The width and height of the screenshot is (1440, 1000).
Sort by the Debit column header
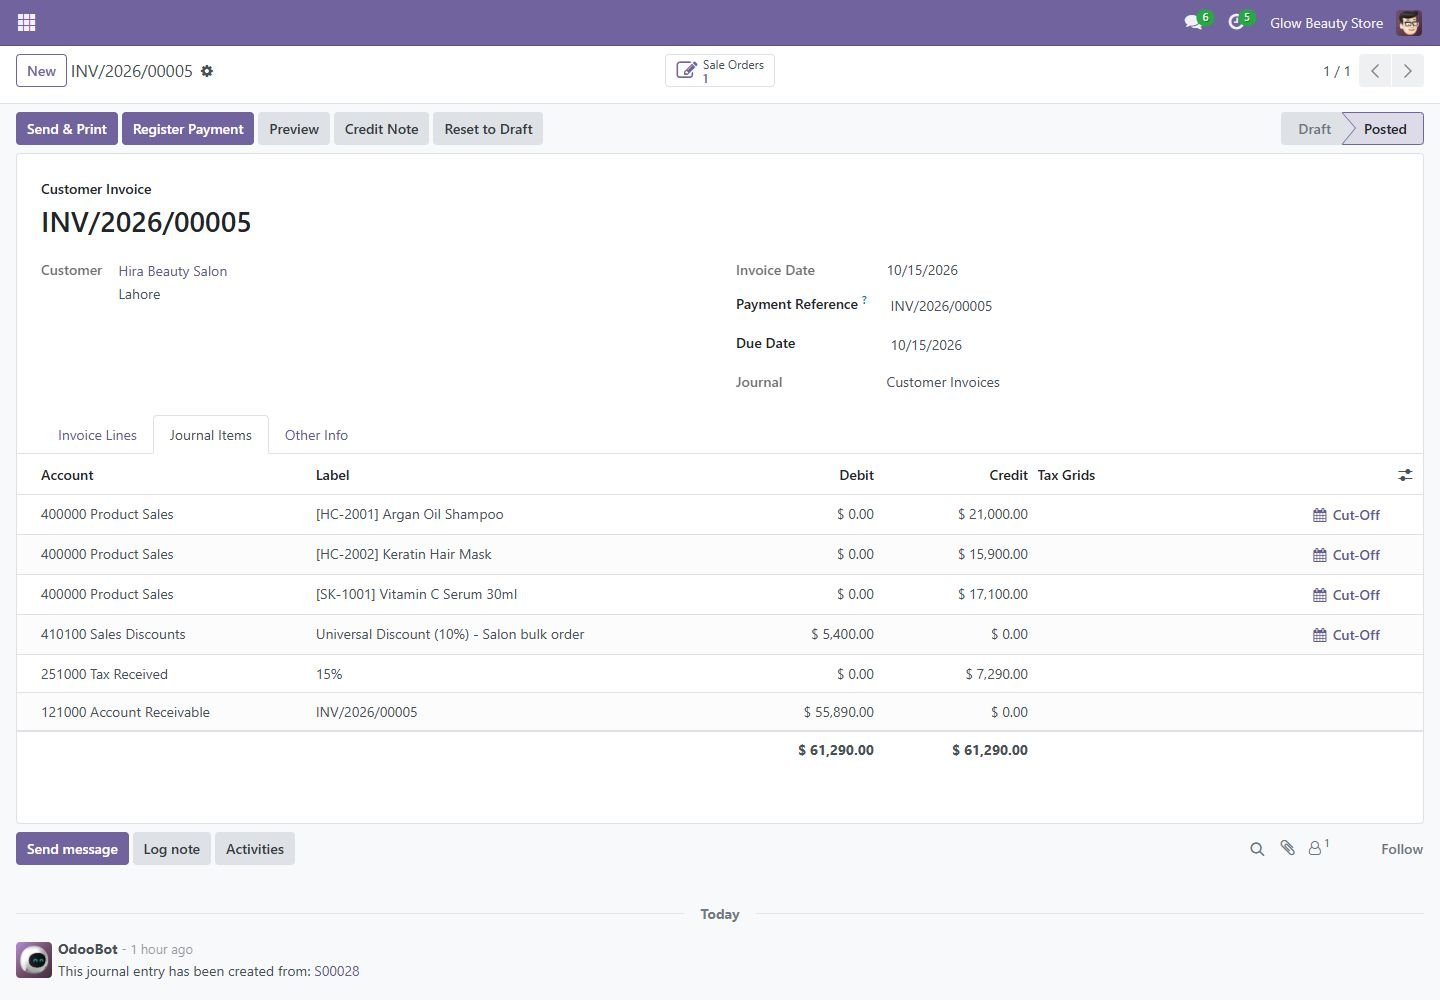coord(856,475)
